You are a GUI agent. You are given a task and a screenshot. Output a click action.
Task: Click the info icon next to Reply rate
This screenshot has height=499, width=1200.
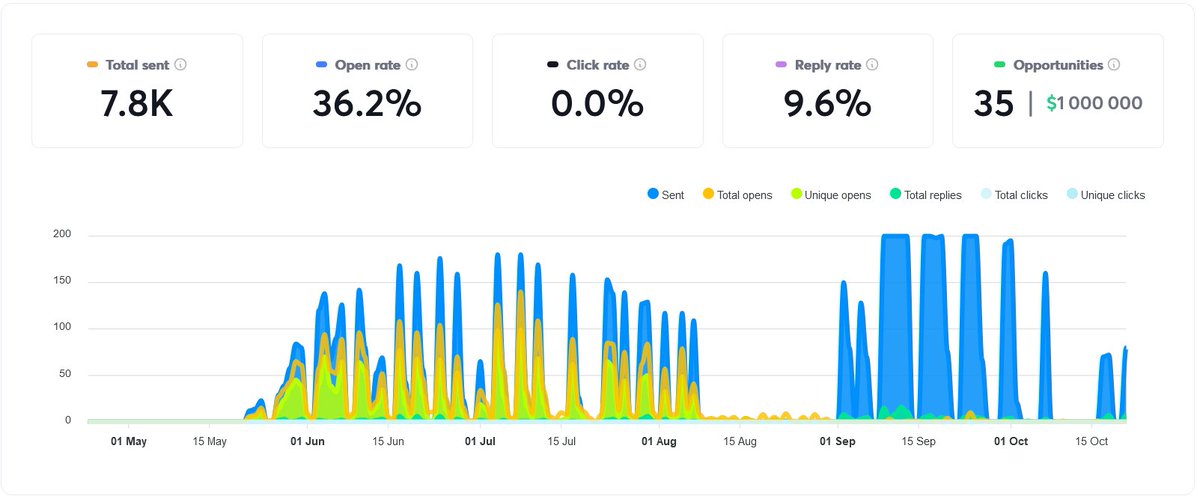pyautogui.click(x=872, y=65)
